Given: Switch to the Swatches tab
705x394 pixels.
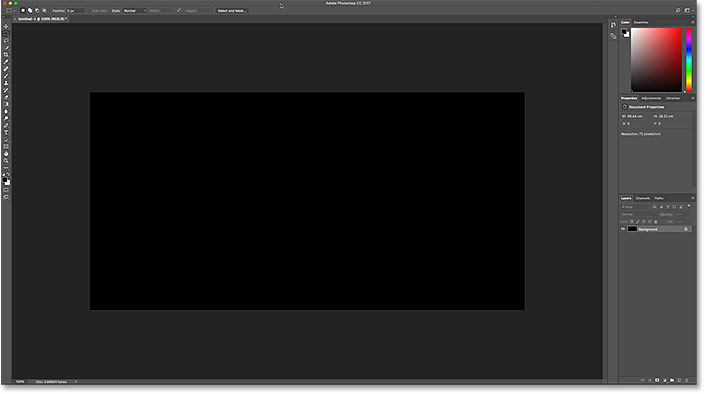Looking at the screenshot, I should point(641,22).
